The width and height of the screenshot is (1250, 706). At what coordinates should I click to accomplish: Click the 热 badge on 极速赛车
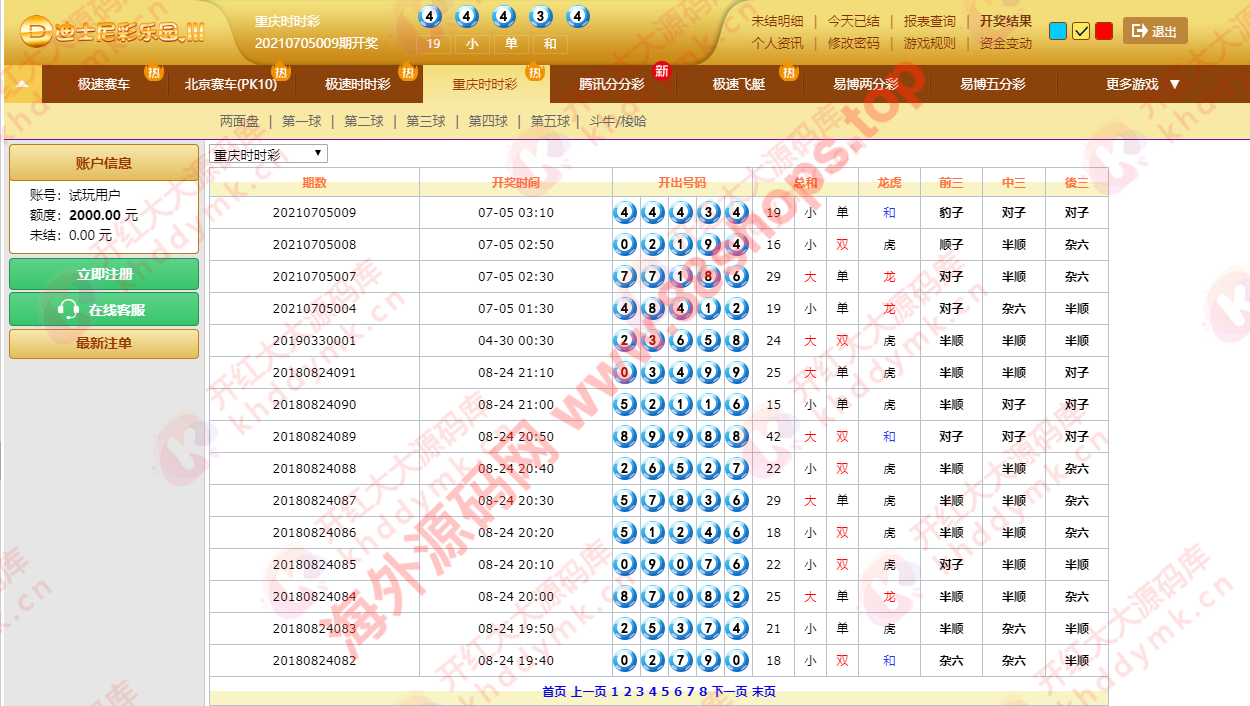pos(153,72)
